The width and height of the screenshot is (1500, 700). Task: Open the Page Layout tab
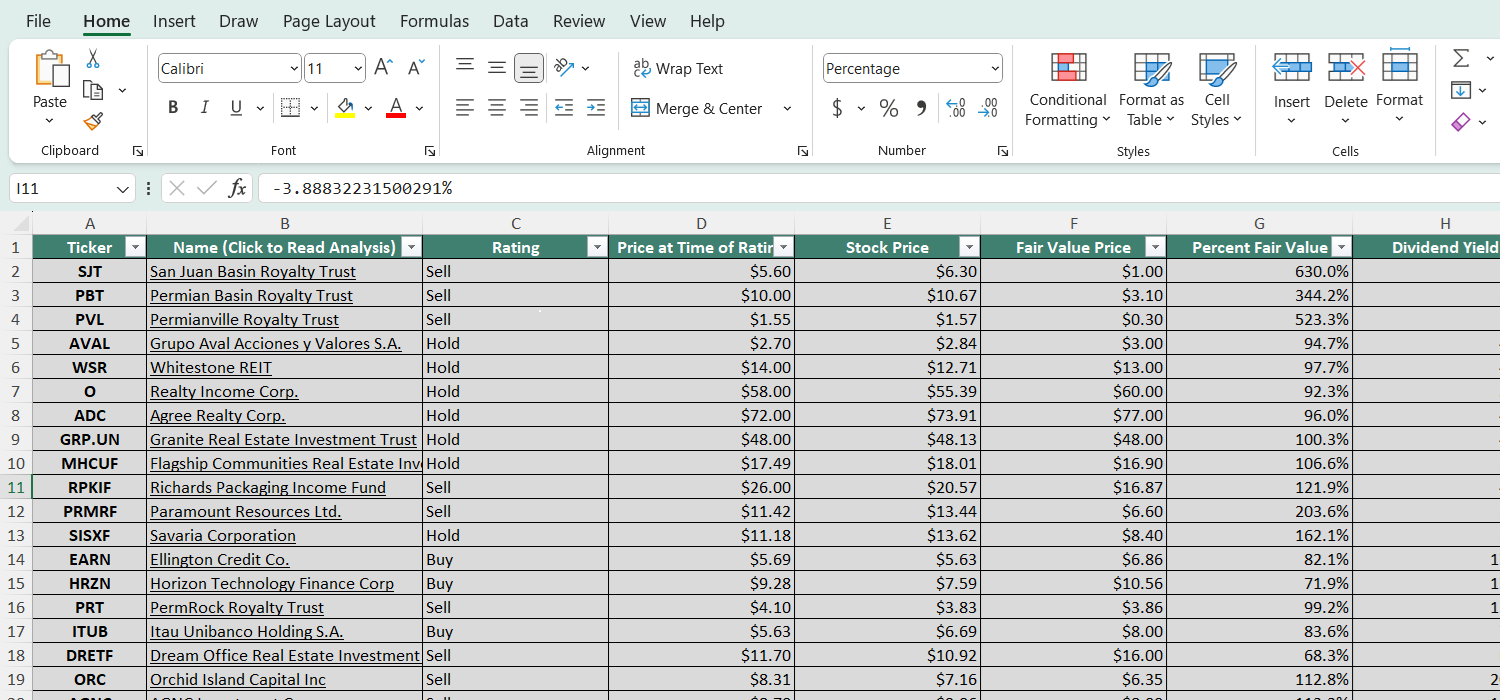click(329, 21)
